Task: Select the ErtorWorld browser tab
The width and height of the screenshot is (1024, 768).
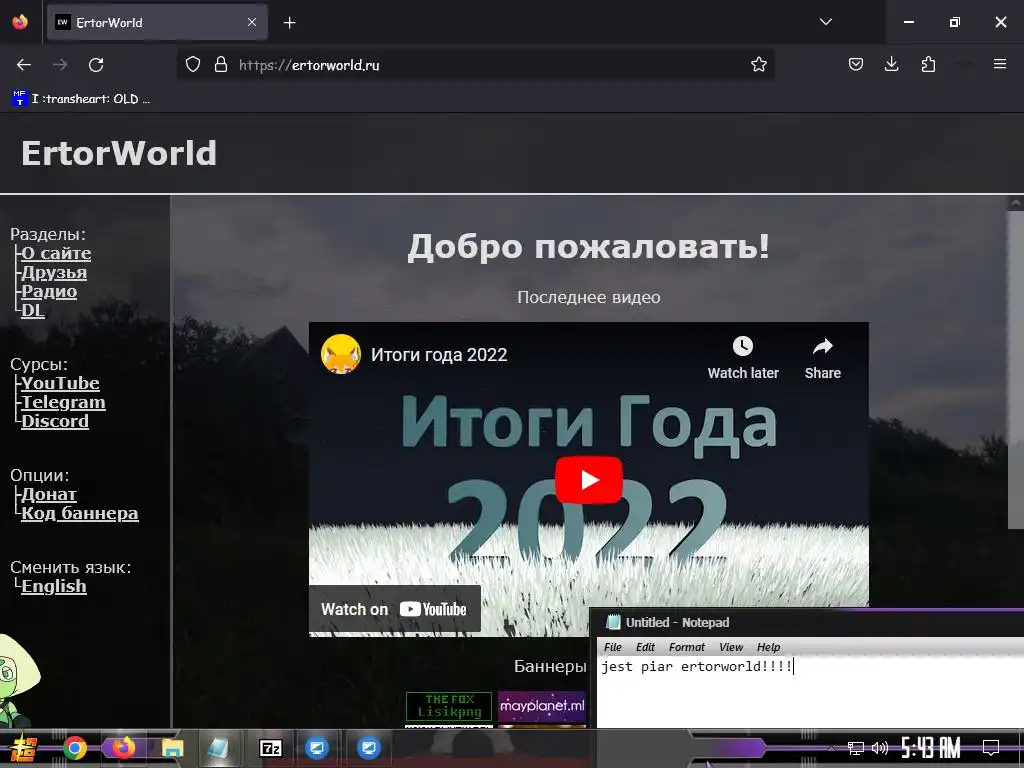Action: (157, 22)
